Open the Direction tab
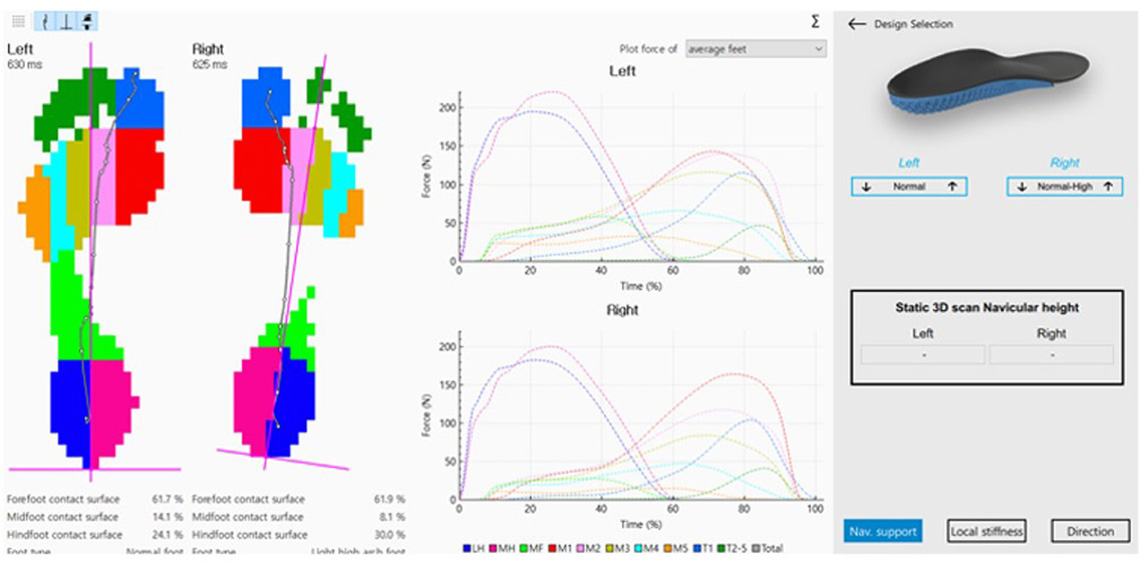The width and height of the screenshot is (1140, 563). [1089, 531]
